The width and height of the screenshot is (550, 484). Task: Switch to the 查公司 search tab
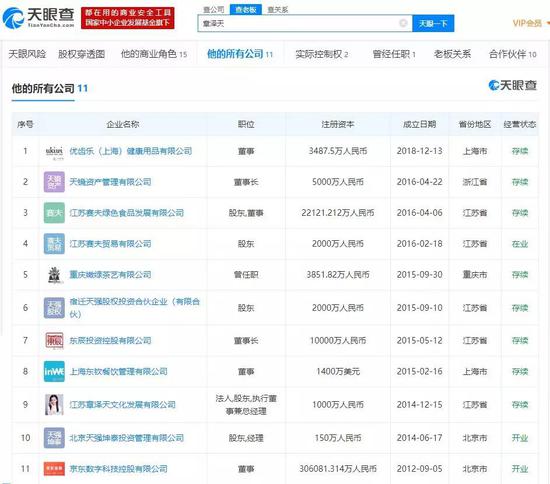click(214, 10)
